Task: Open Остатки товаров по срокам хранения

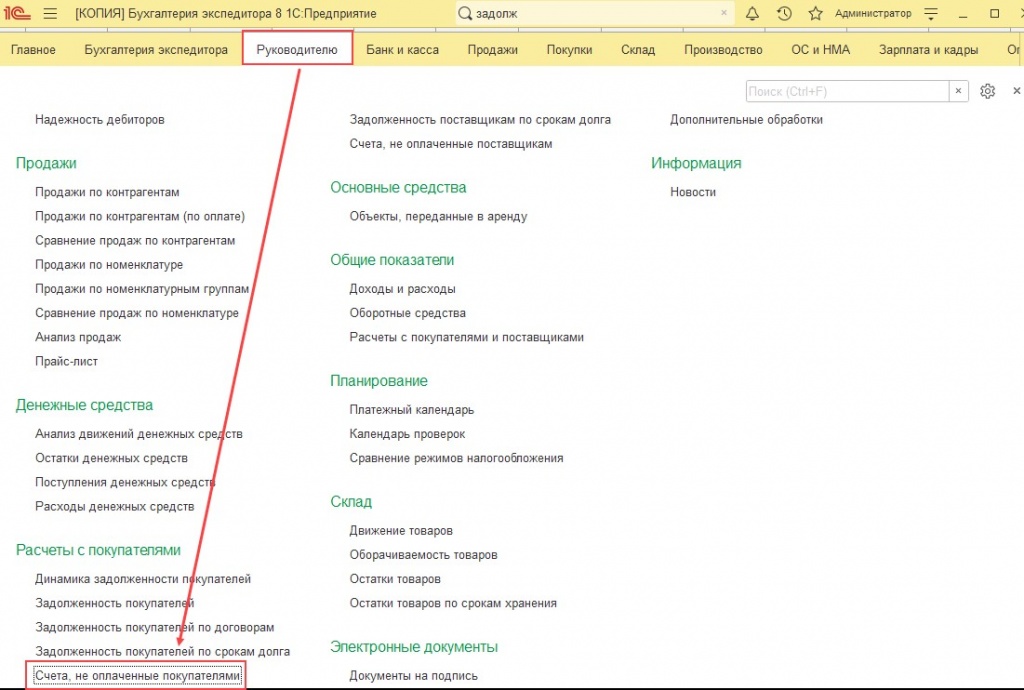Action: click(x=453, y=603)
